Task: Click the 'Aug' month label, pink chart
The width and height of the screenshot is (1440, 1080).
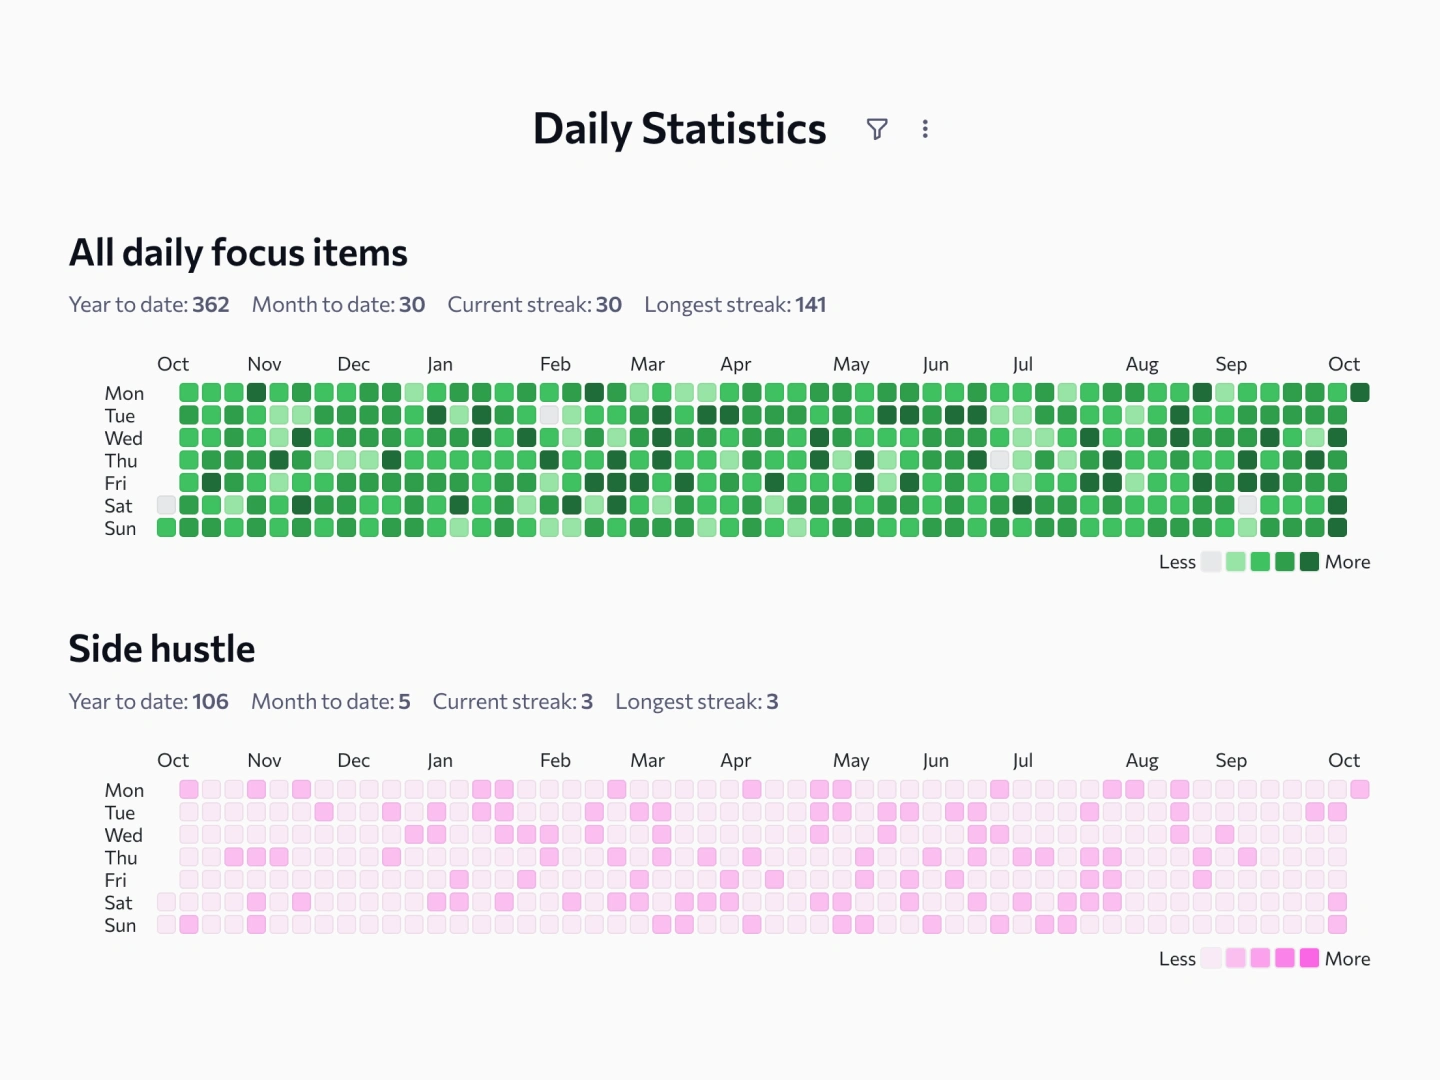Action: [x=1142, y=760]
